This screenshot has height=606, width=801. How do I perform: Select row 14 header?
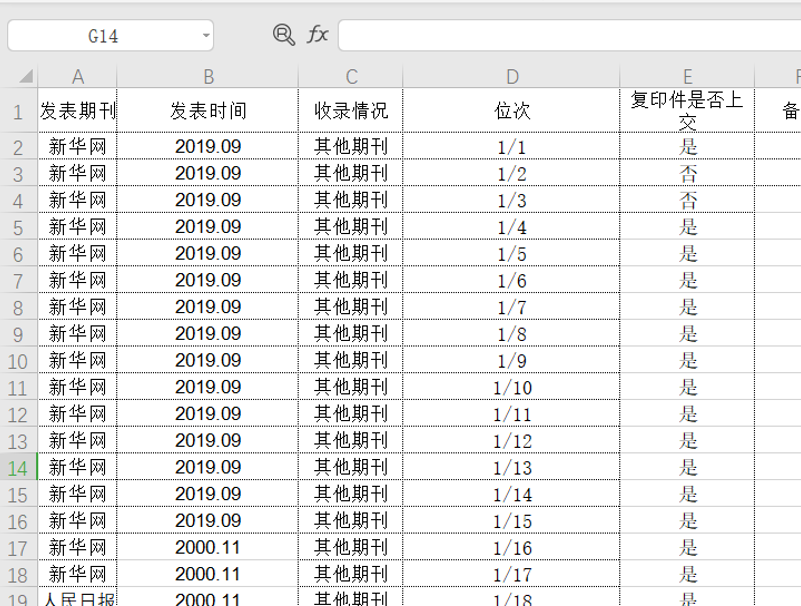click(18, 467)
